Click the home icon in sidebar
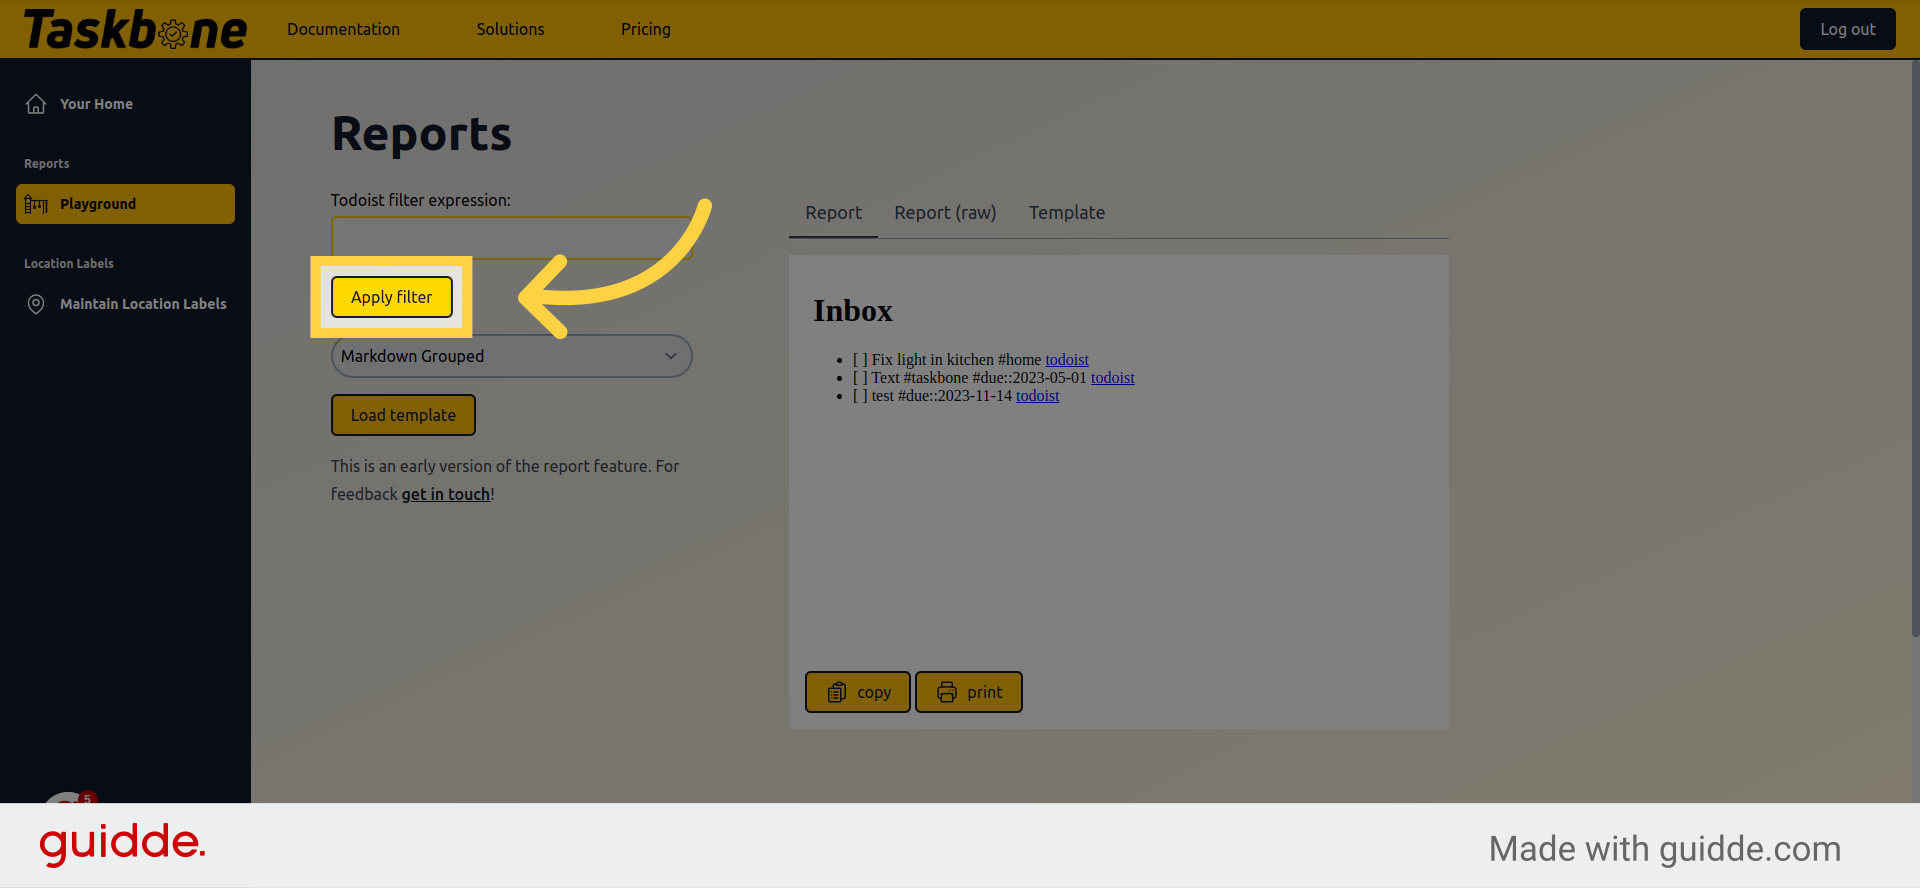Image resolution: width=1920 pixels, height=888 pixels. pyautogui.click(x=36, y=104)
